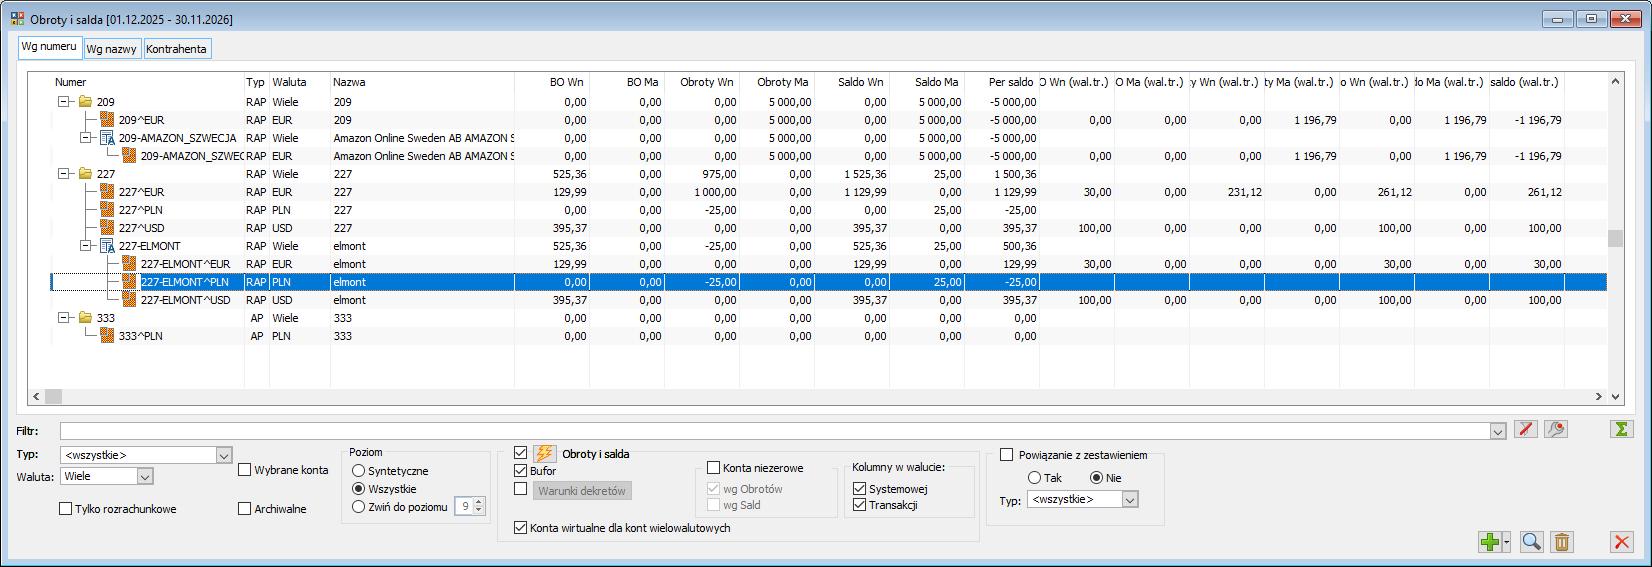This screenshot has width=1652, height=567.
Task: Click into the Filtr input field
Action: [775, 431]
